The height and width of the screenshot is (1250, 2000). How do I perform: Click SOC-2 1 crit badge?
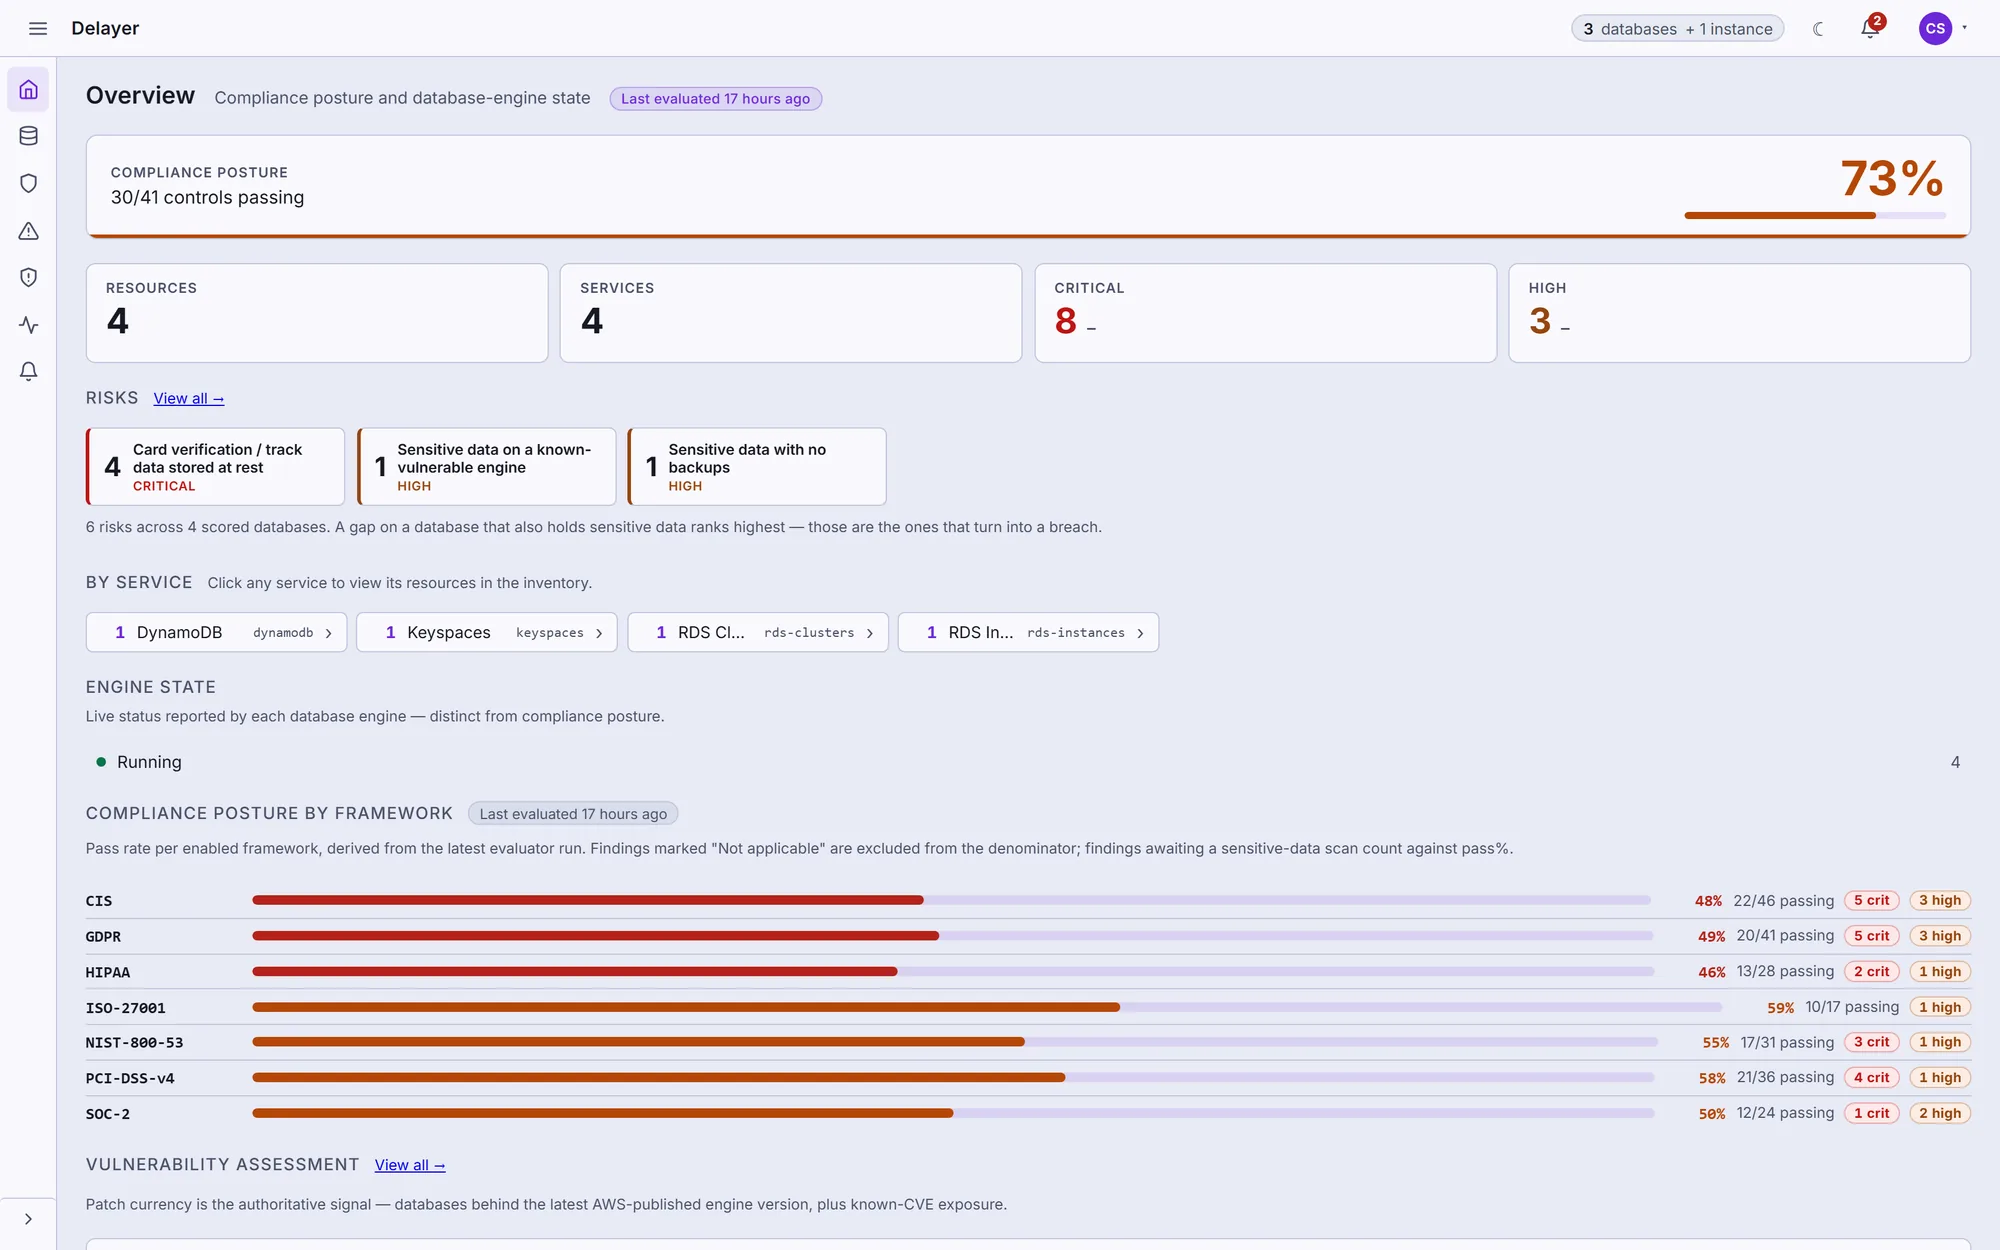(x=1872, y=1113)
